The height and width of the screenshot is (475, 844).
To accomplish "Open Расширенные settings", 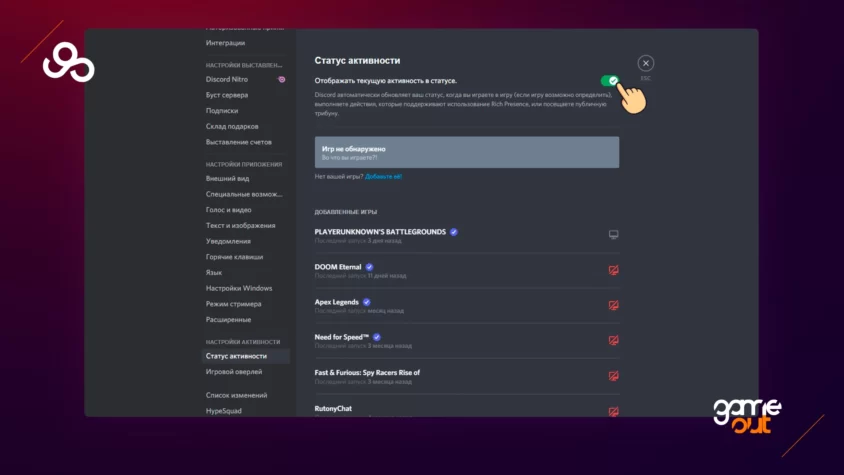I will tap(228, 319).
